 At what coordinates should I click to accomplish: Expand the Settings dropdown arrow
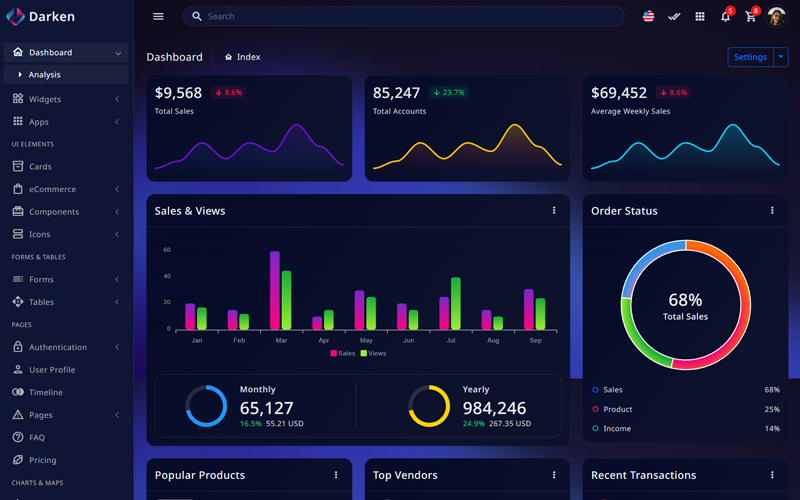click(781, 57)
